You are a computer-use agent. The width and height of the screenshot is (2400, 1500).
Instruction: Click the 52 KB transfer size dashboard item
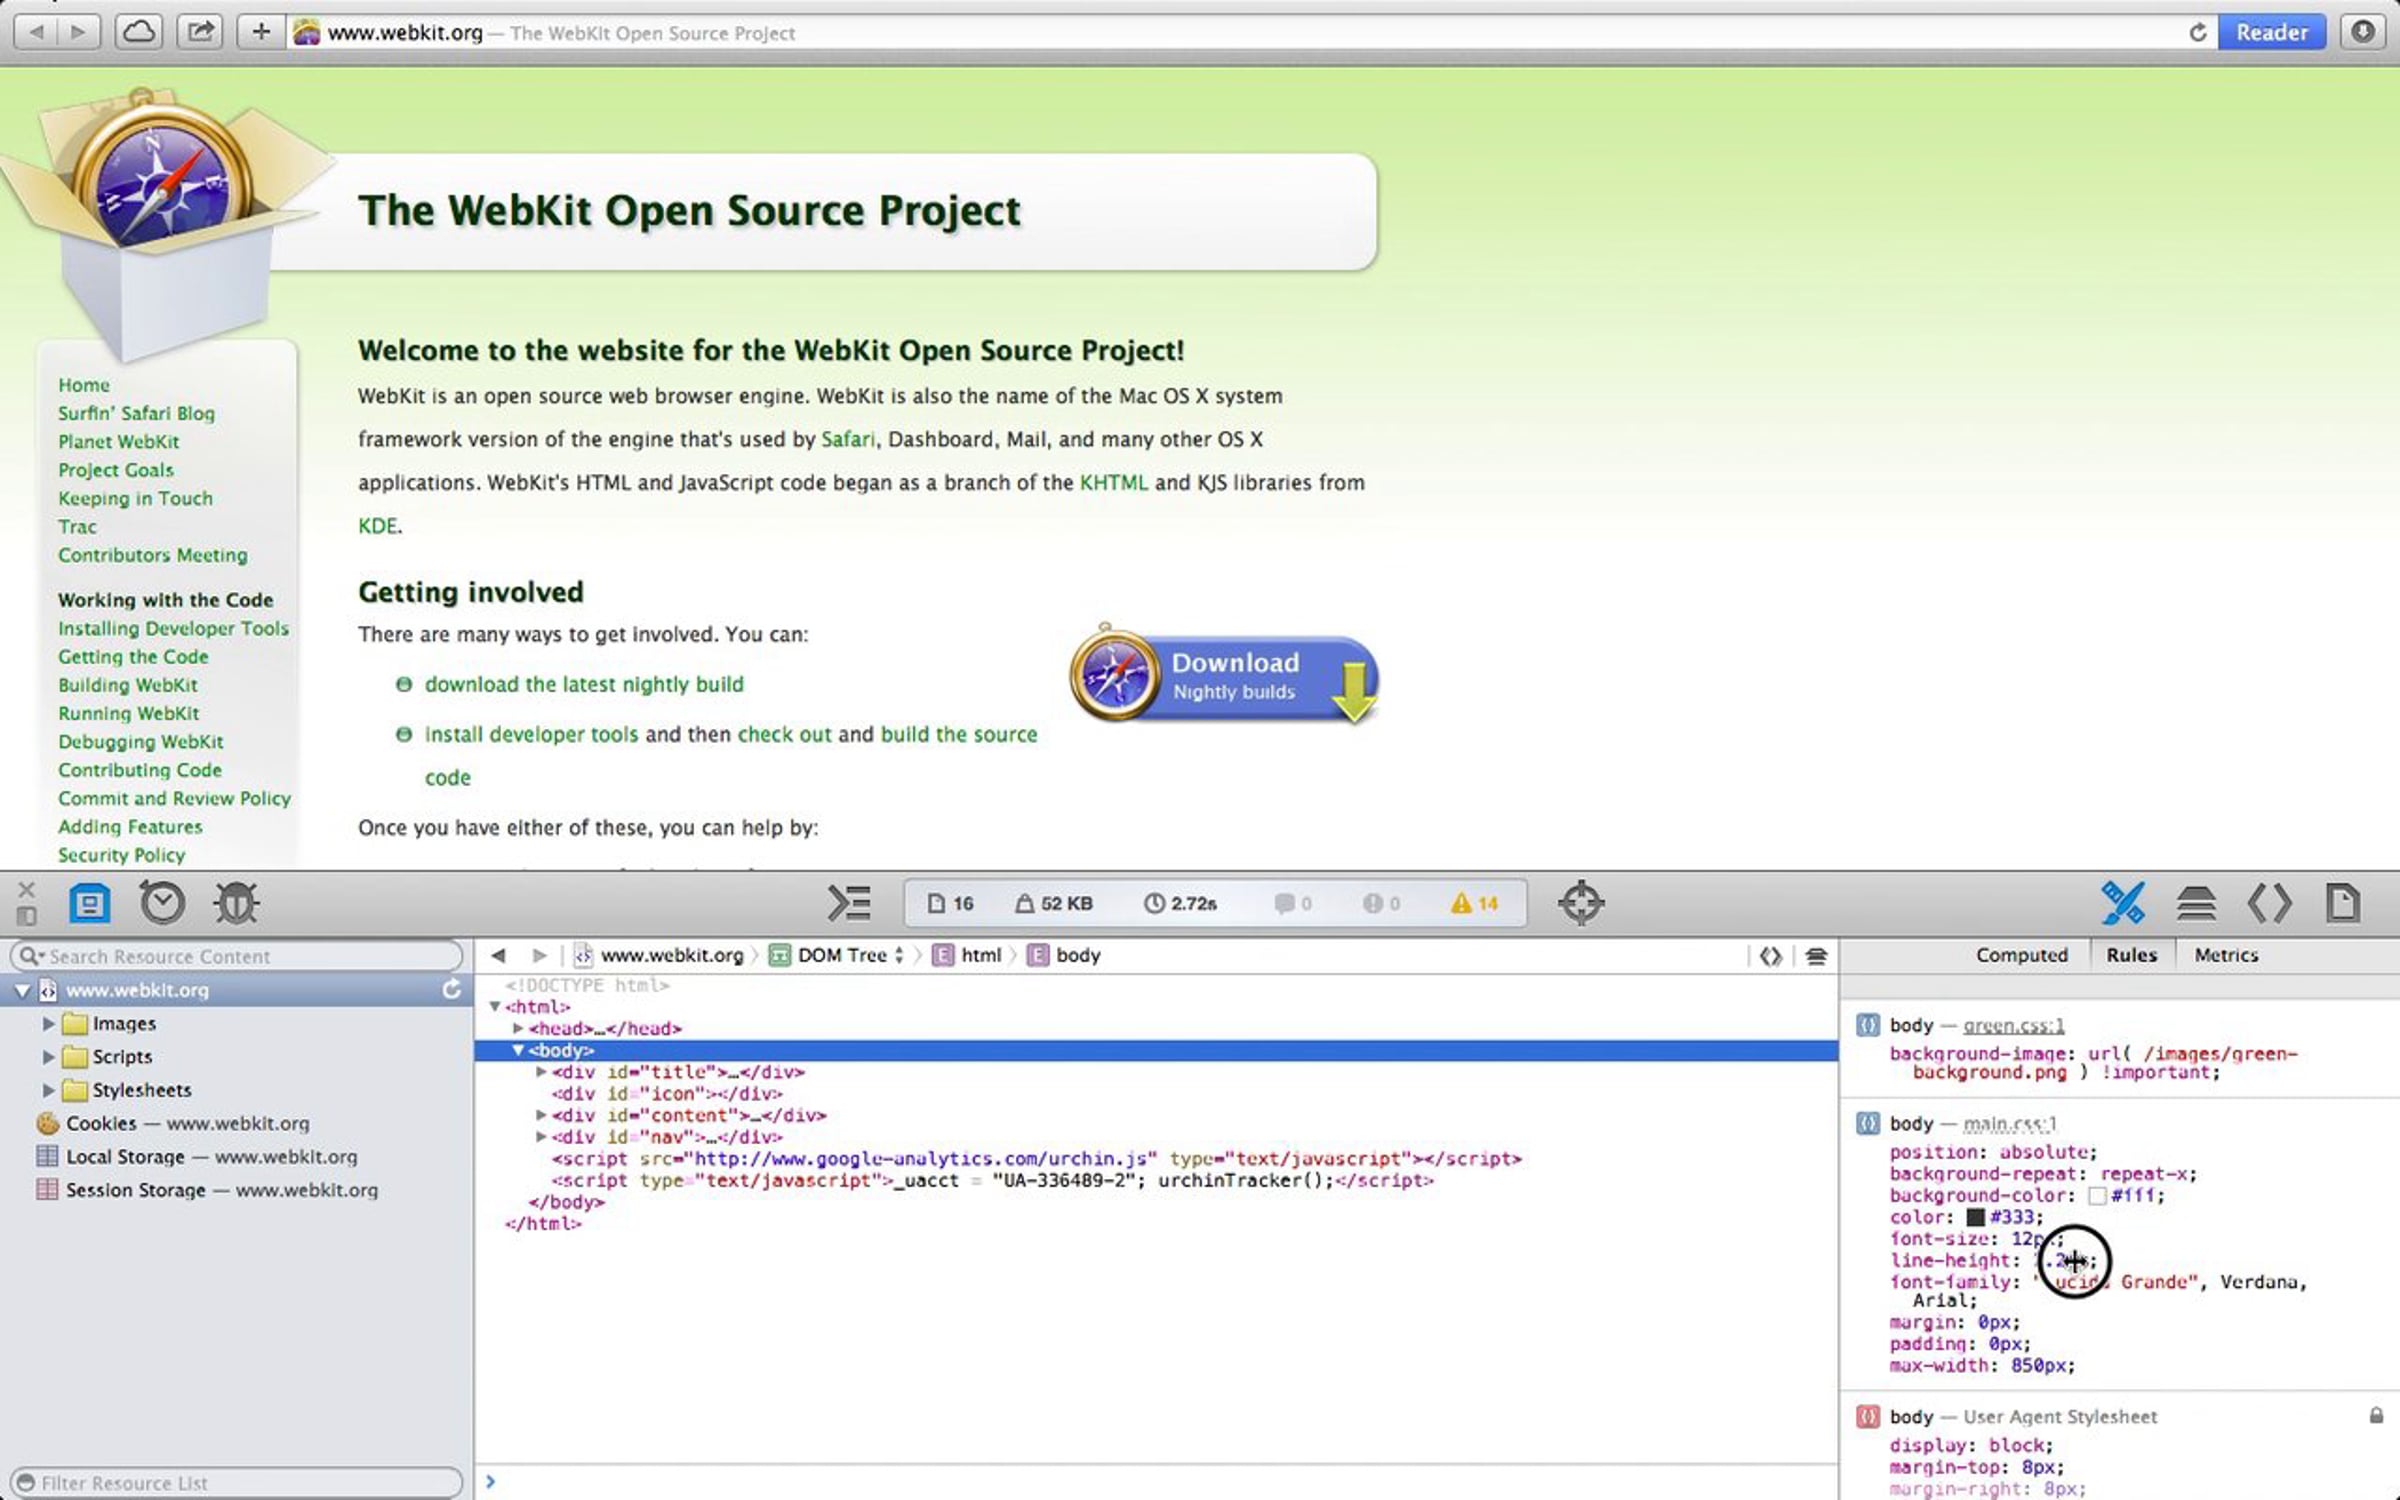[1054, 903]
